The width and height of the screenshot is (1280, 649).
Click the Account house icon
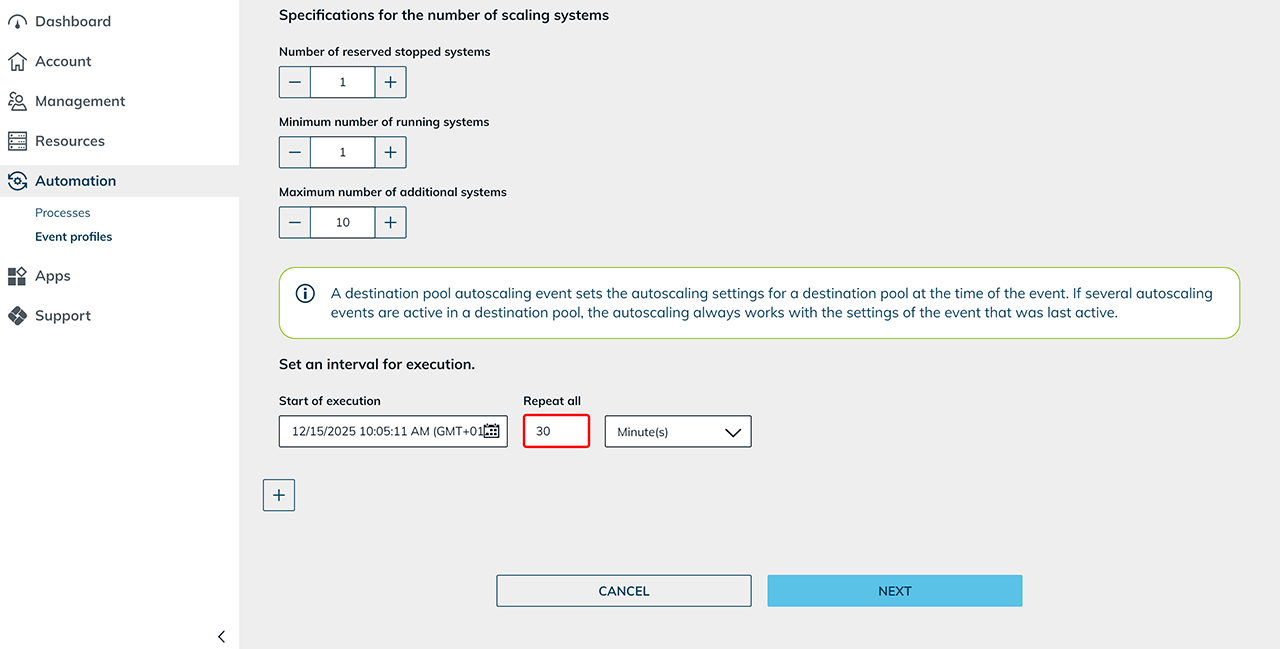click(x=17, y=62)
